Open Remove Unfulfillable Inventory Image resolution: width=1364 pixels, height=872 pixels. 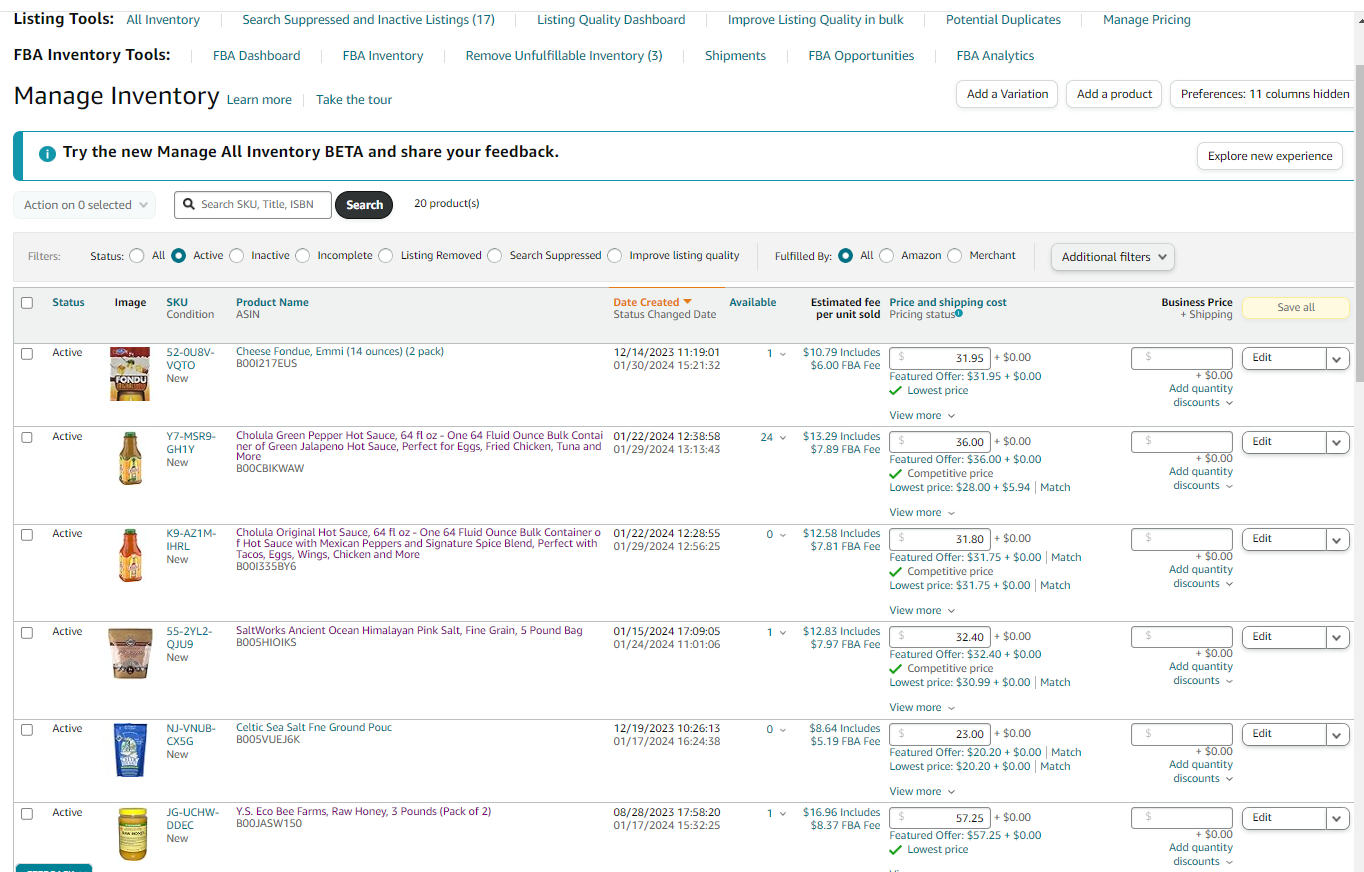(564, 56)
